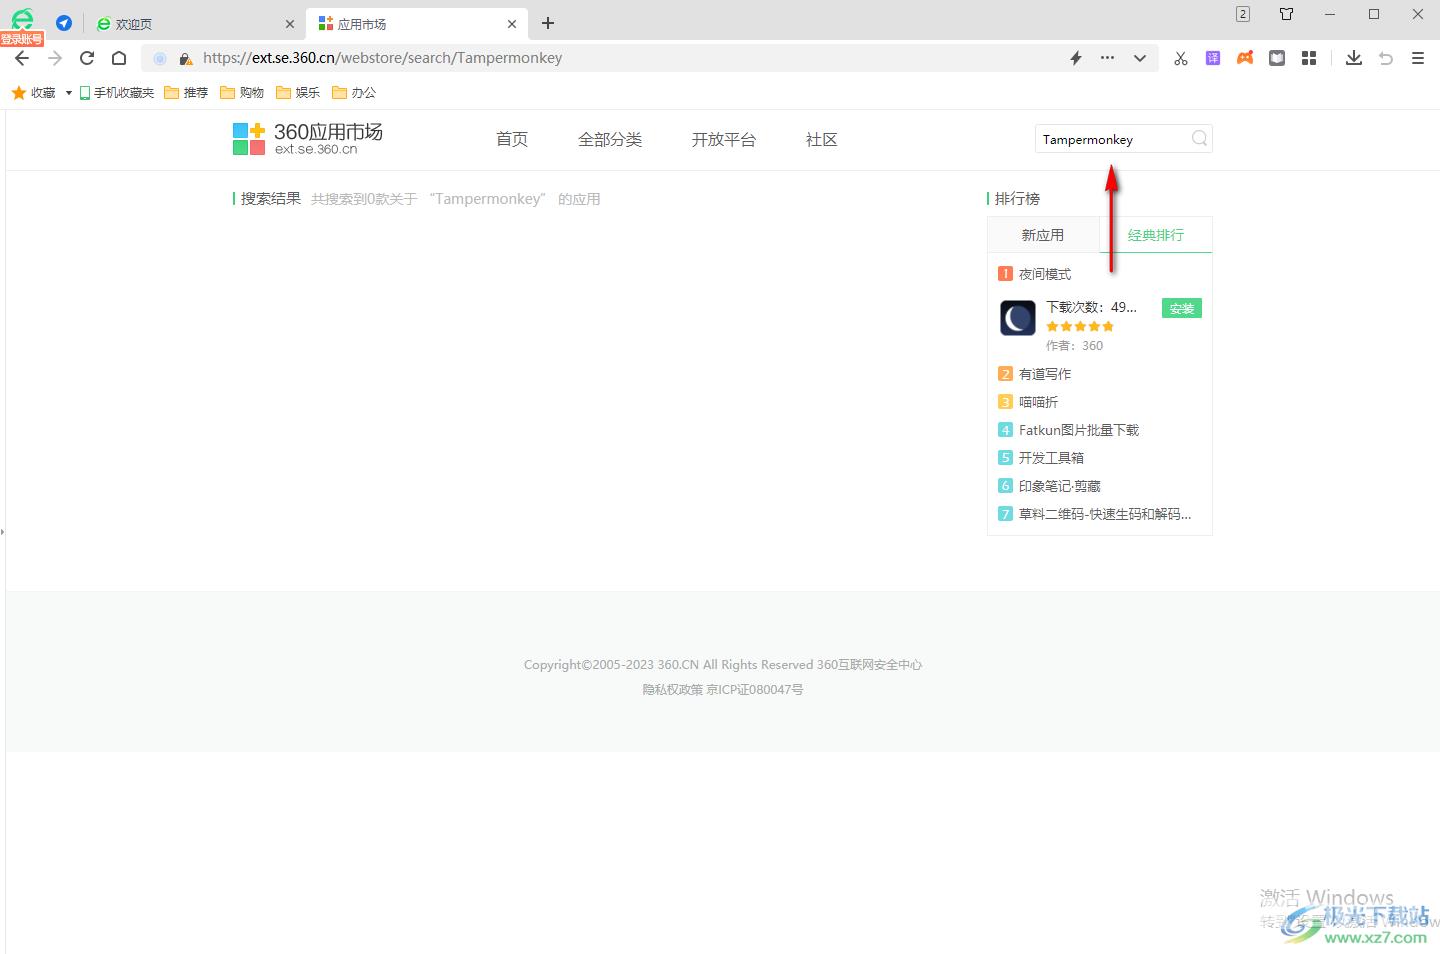Open the orange game controller extension
1440x954 pixels.
point(1245,58)
